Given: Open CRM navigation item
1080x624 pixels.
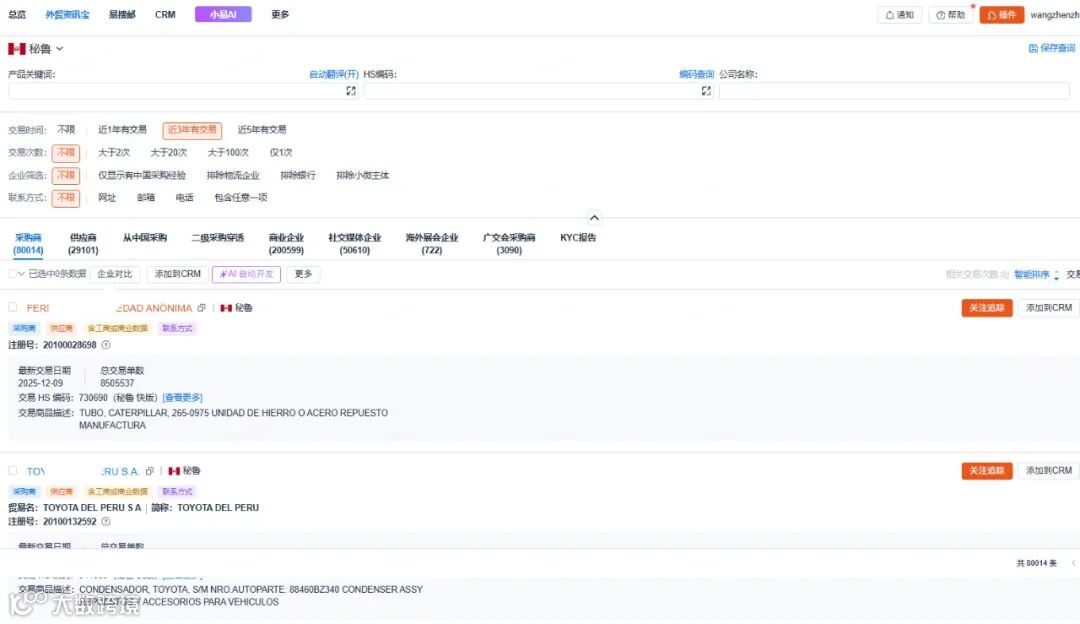Looking at the screenshot, I should 165,14.
